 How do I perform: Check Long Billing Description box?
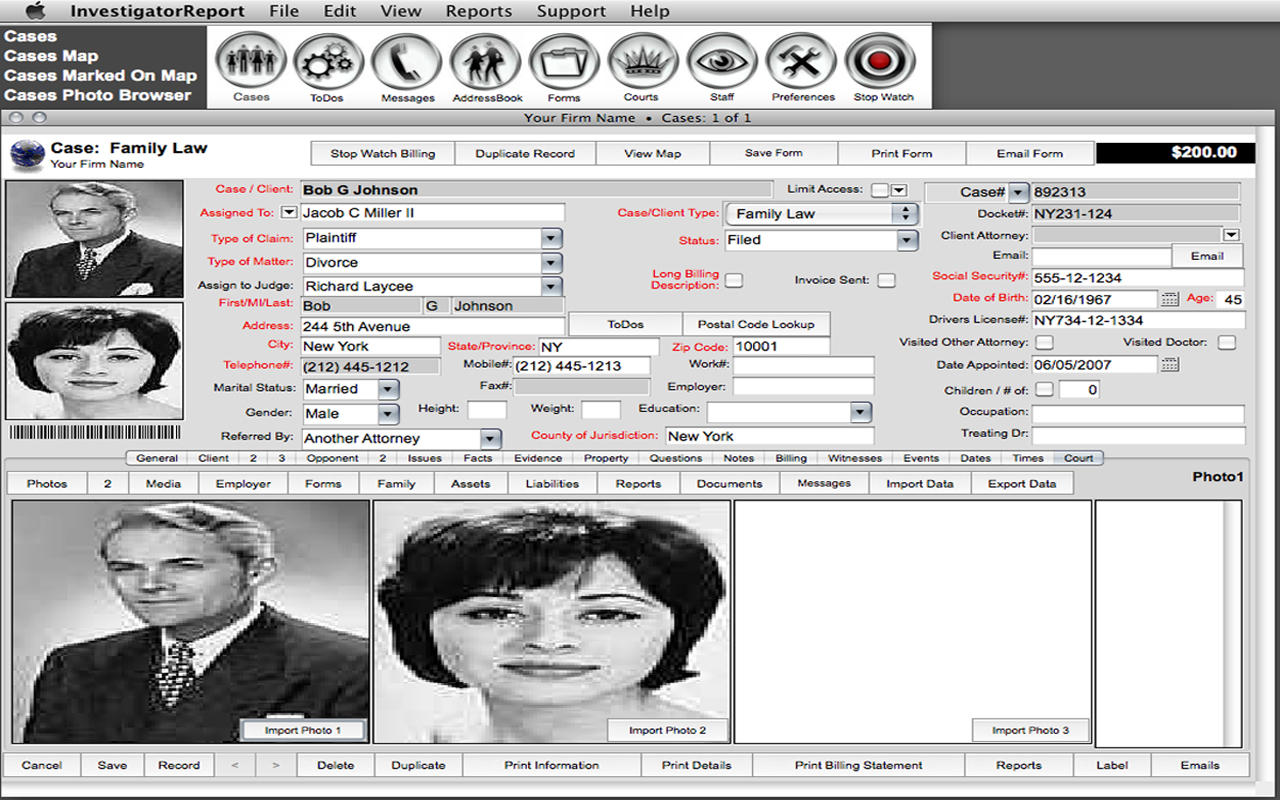pyautogui.click(x=734, y=280)
